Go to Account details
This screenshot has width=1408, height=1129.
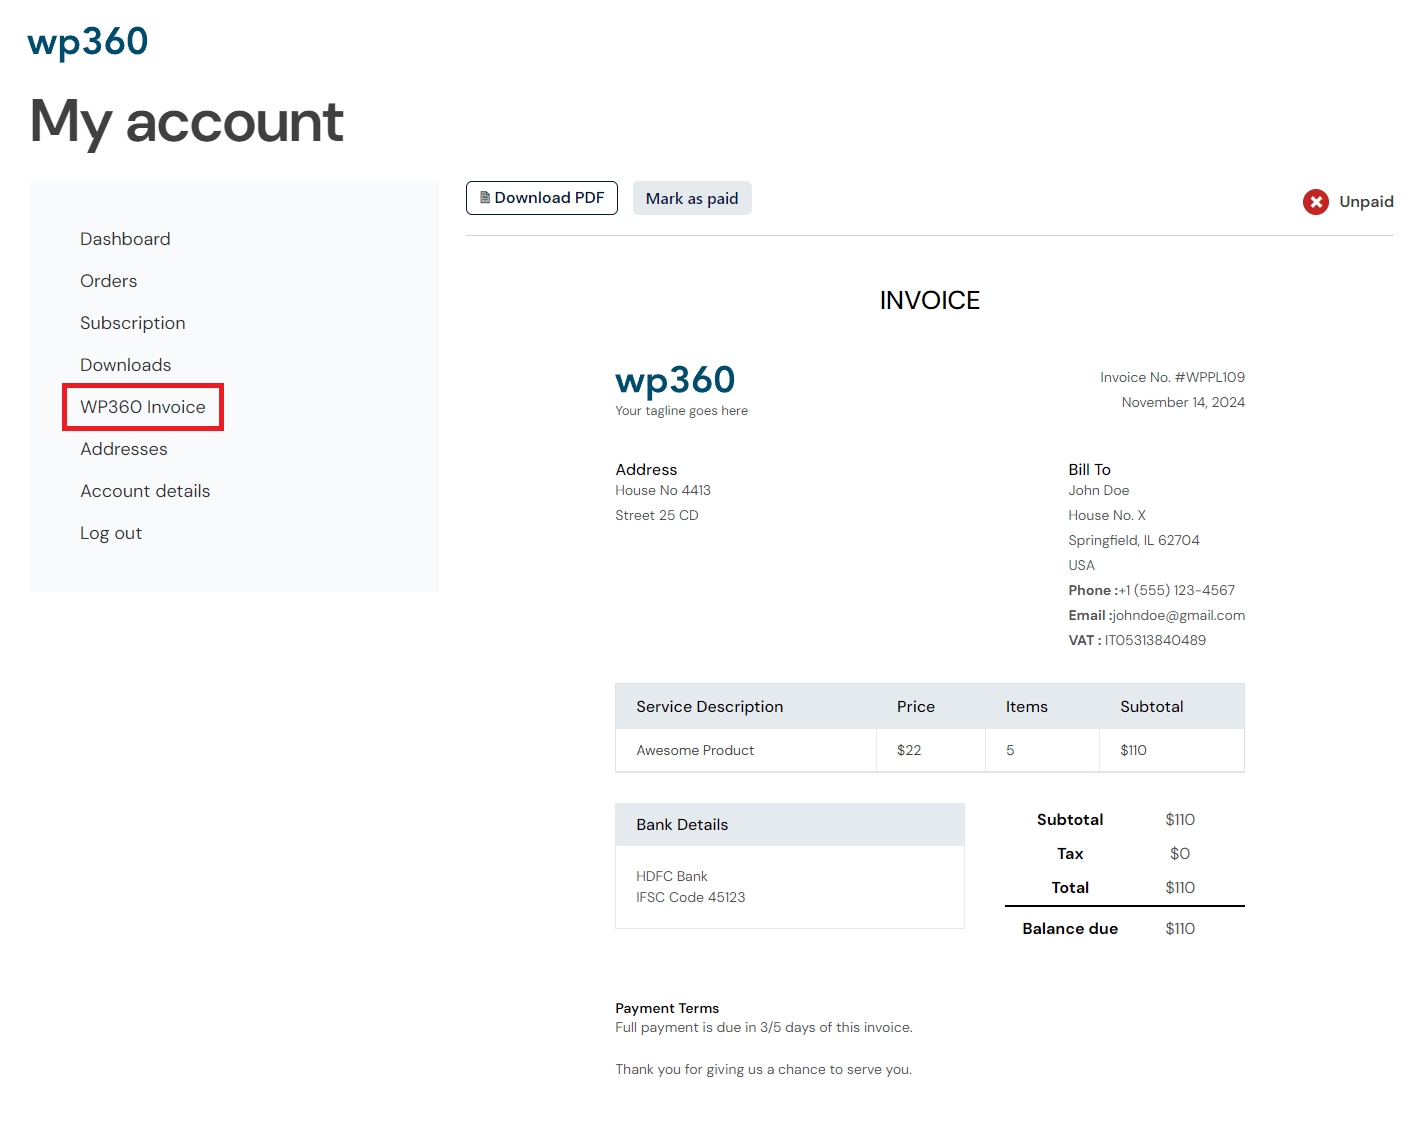(x=145, y=491)
